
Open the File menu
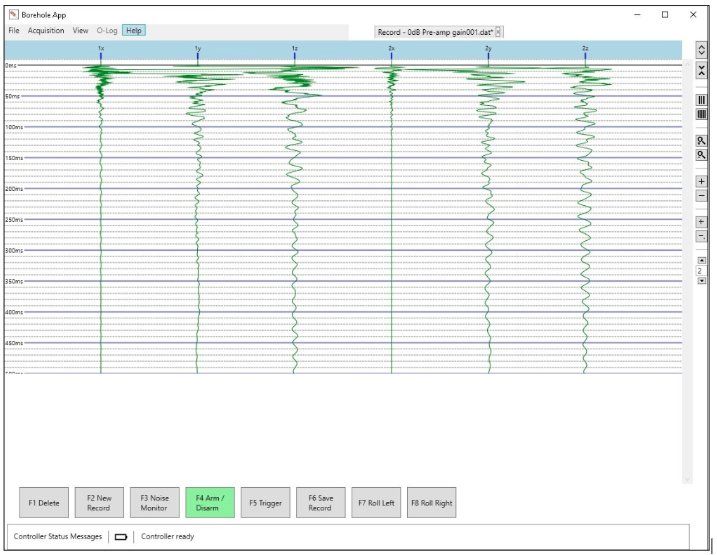point(14,31)
